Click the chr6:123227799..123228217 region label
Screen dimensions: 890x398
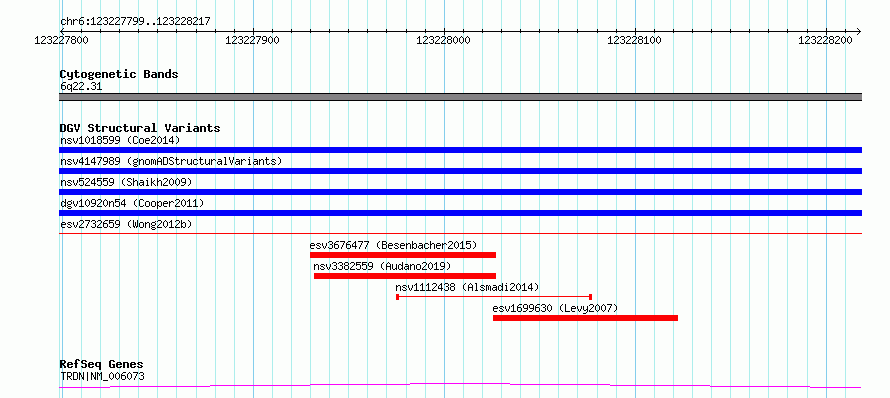(x=135, y=22)
